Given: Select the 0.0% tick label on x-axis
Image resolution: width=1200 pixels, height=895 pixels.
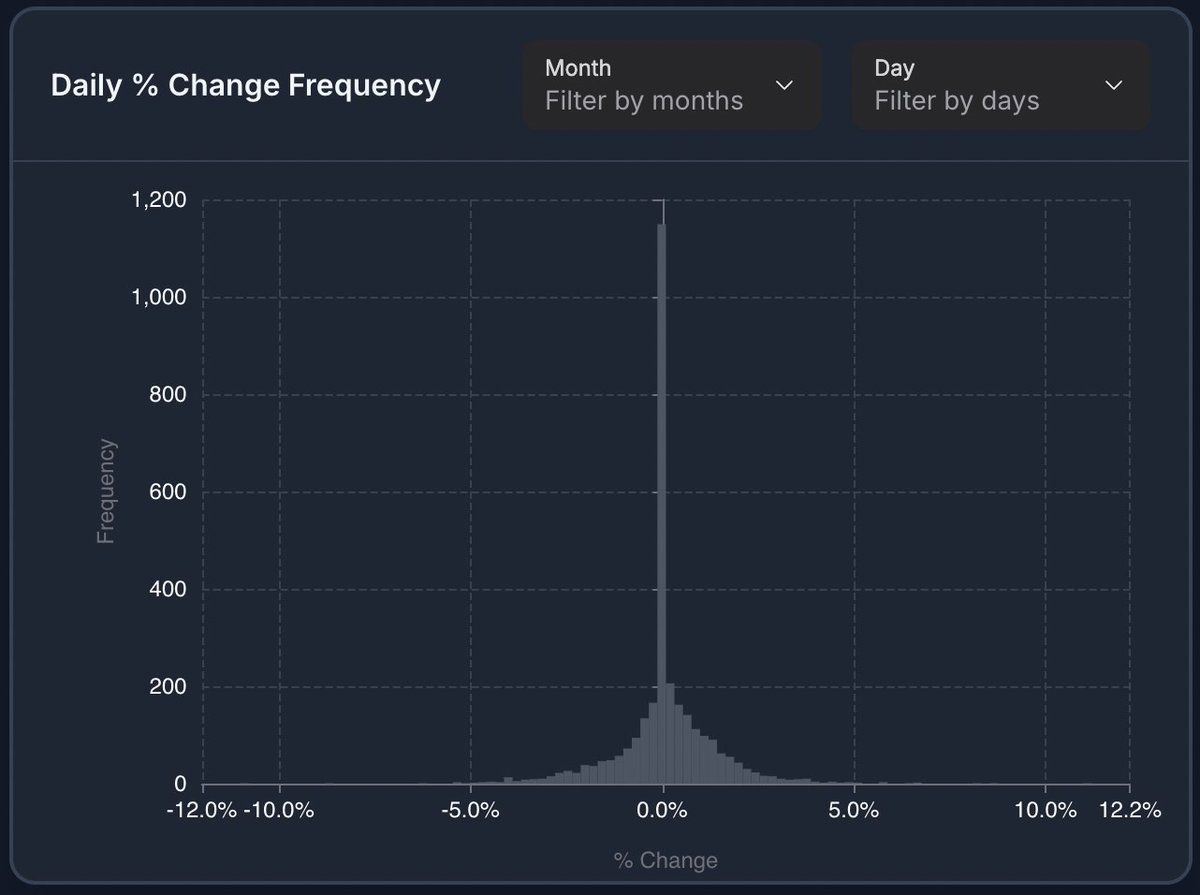Looking at the screenshot, I should [663, 812].
